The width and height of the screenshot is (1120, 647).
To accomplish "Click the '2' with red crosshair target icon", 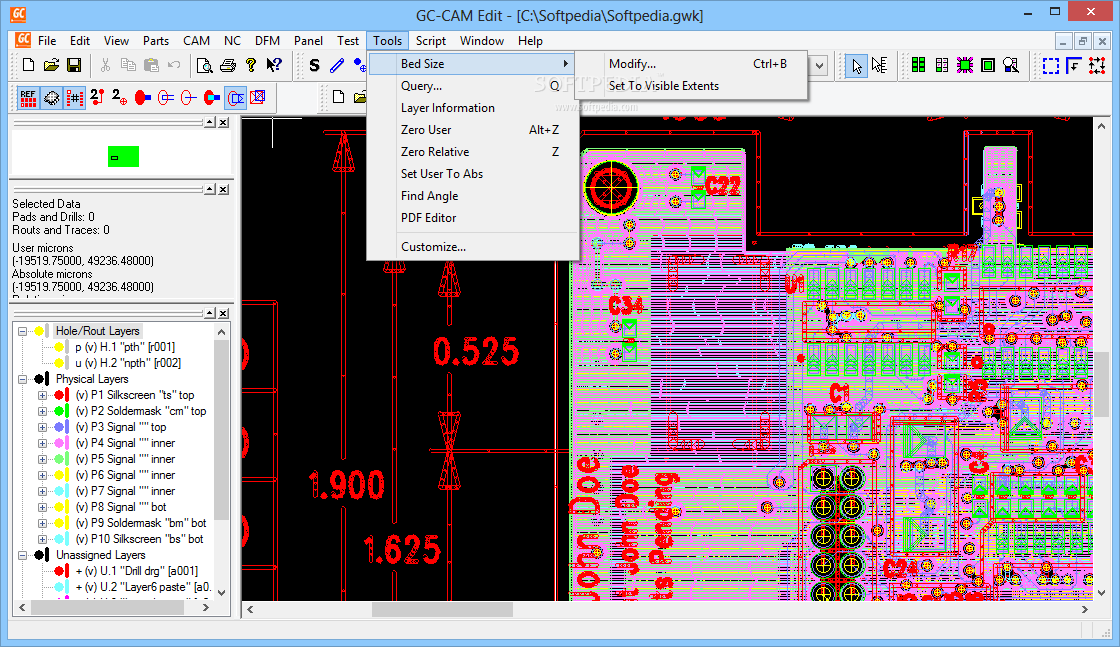I will pyautogui.click(x=120, y=97).
